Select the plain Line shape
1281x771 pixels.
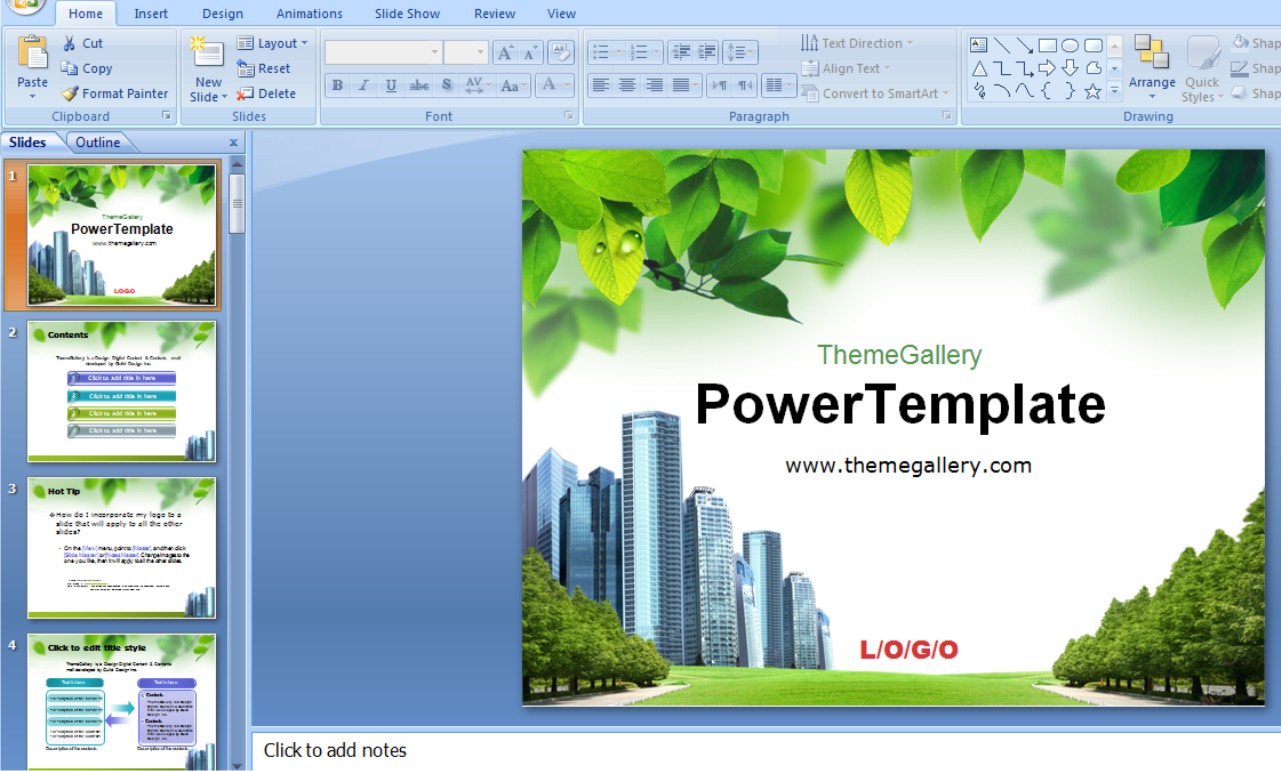click(x=1002, y=45)
